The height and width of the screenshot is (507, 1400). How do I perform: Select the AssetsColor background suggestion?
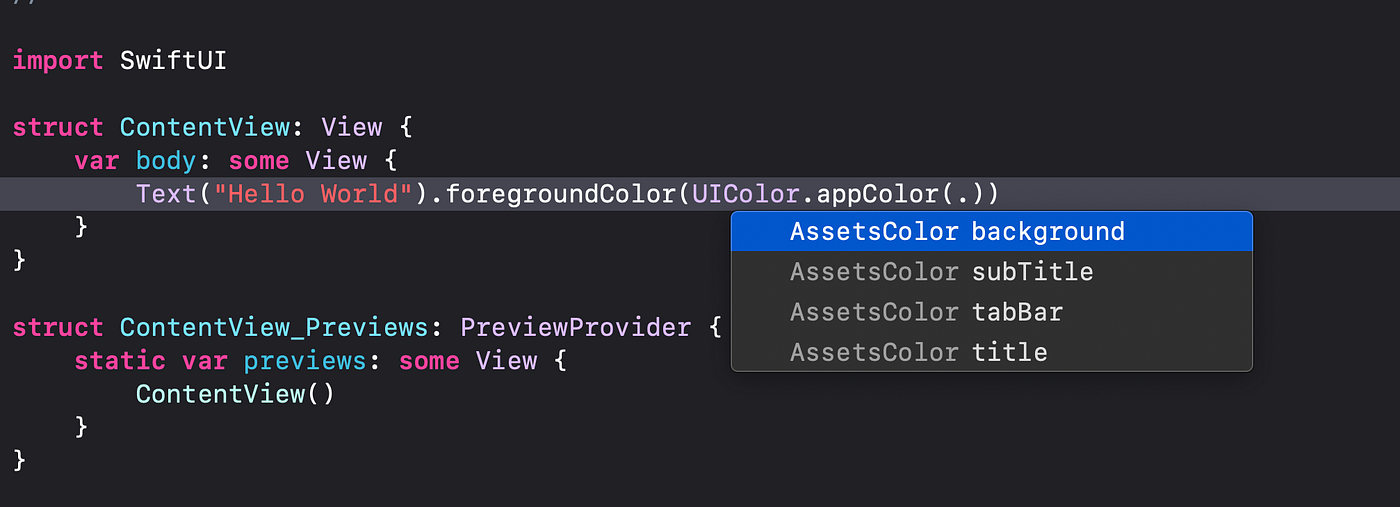(992, 232)
